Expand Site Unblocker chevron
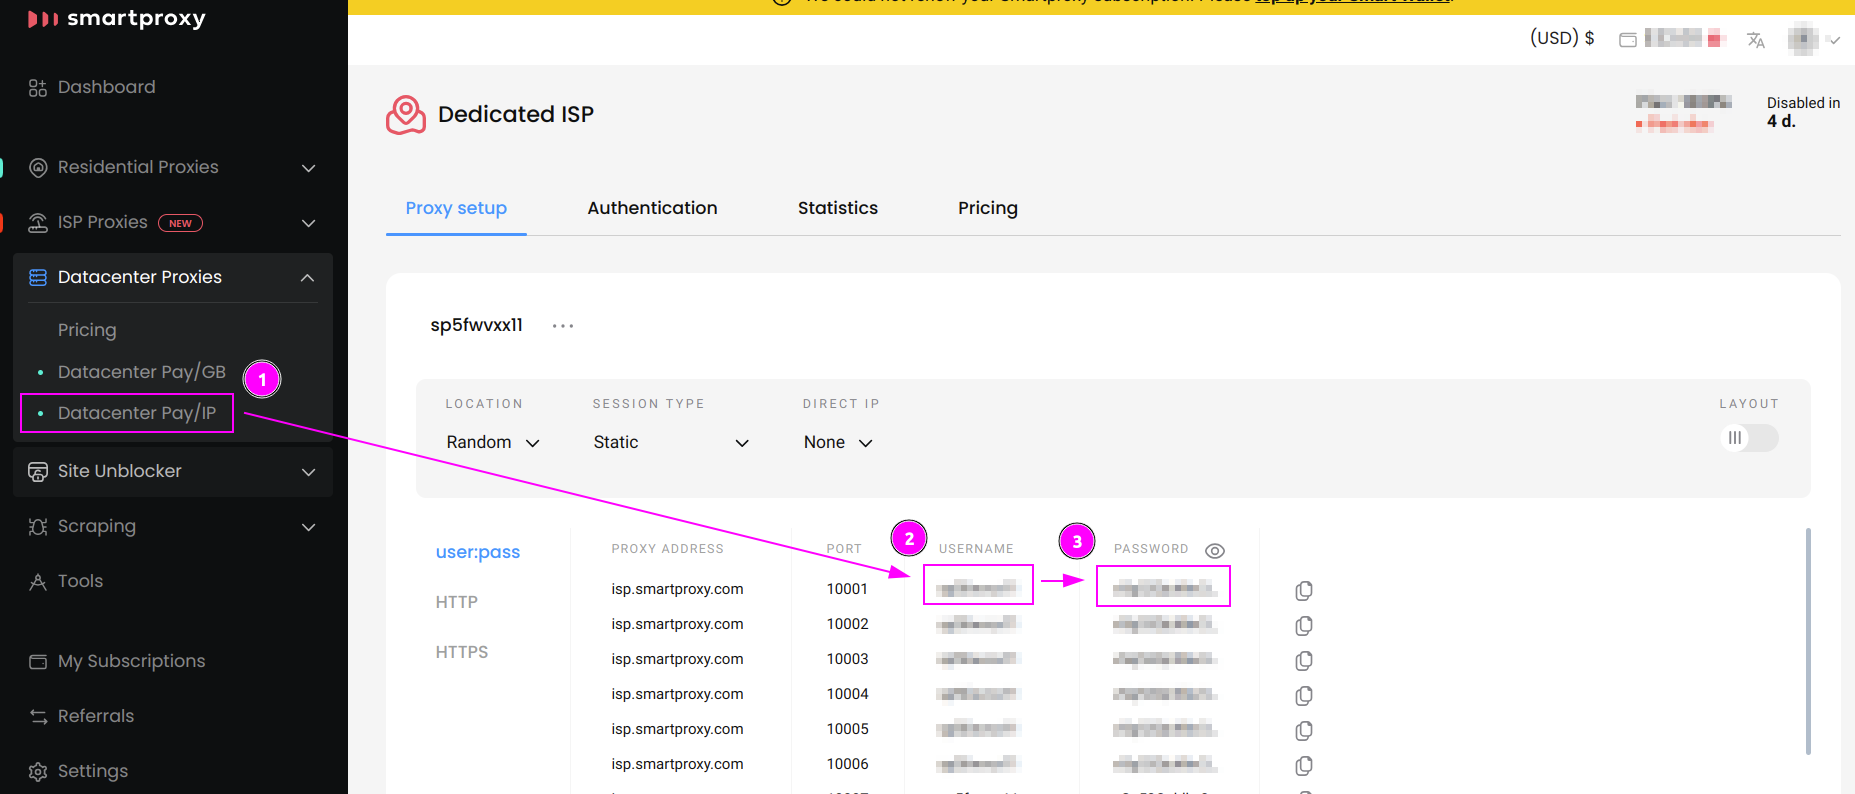 (309, 472)
